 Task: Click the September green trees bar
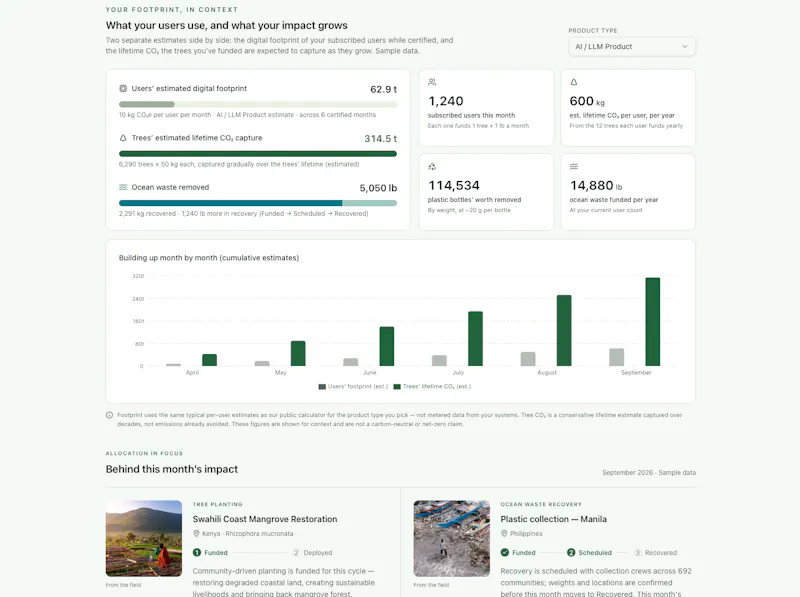coord(653,322)
